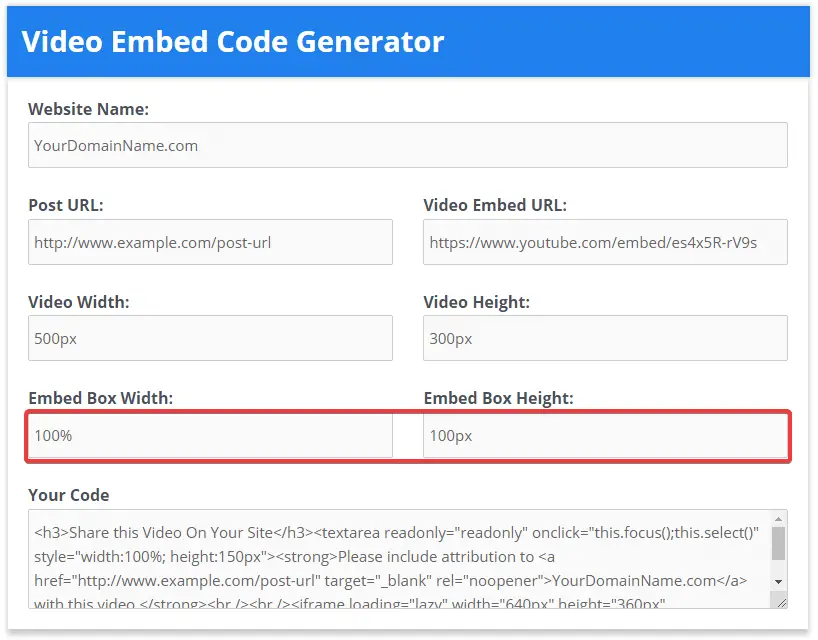
Task: Click the code textarea scrollbar thumb
Action: [x=778, y=544]
